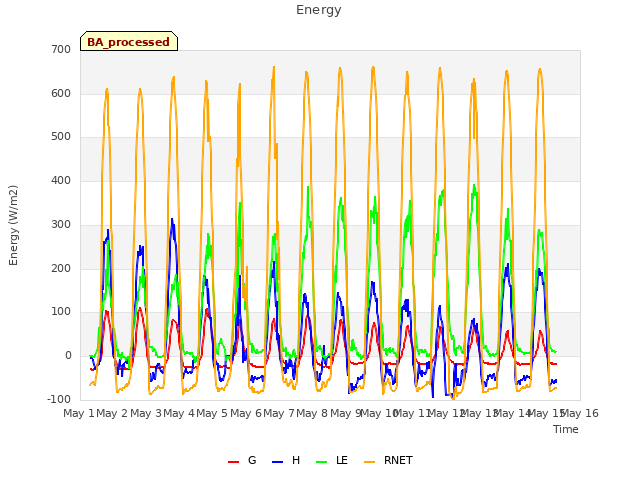Image resolution: width=640 pixels, height=480 pixels.
Task: Click the green LE legend color marker
Action: pos(322,462)
